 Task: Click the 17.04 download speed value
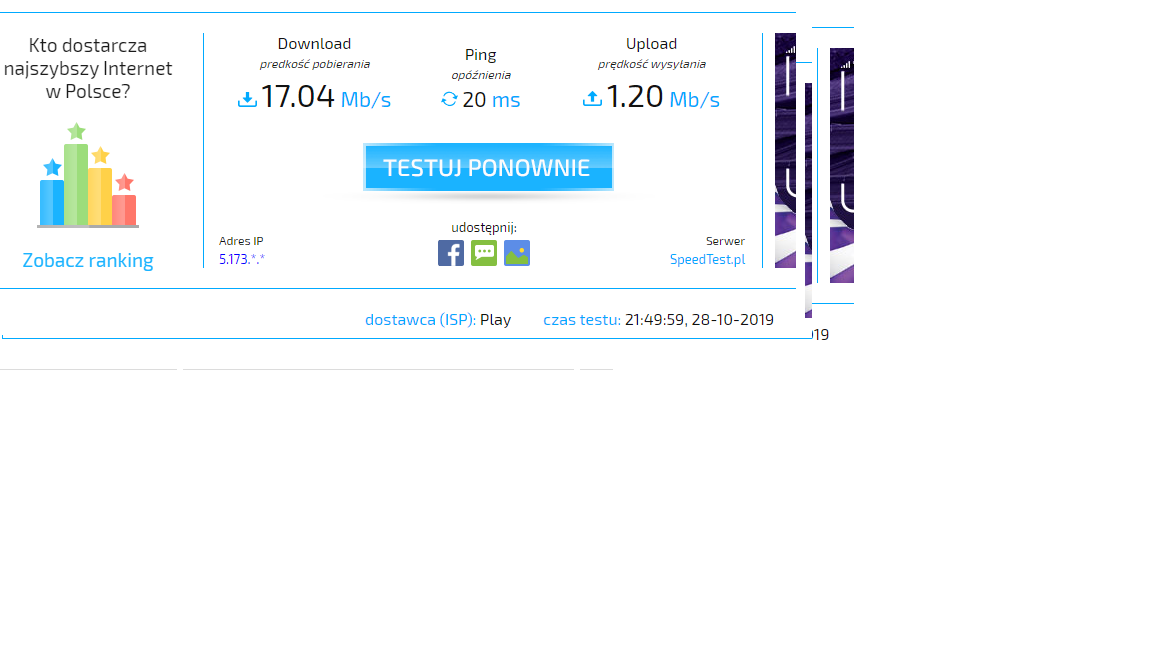[x=298, y=96]
